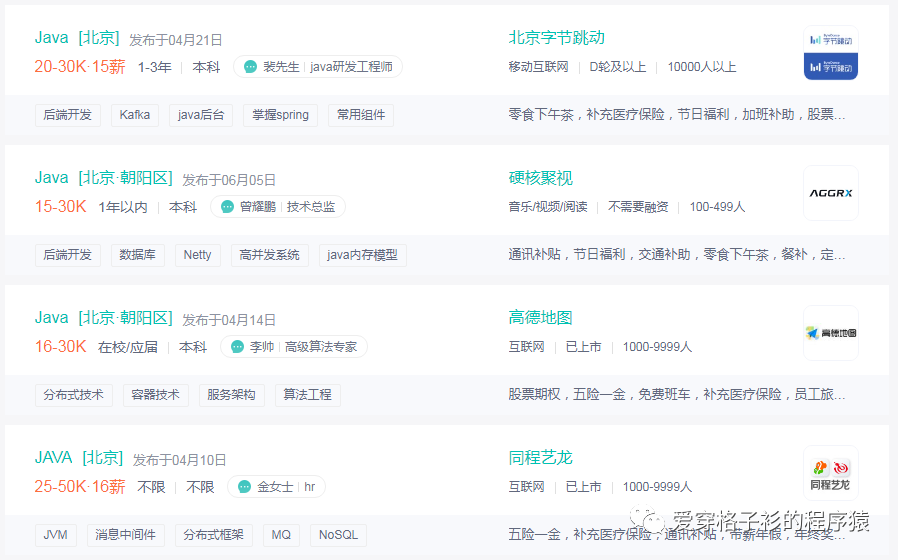The image size is (898, 560).
Task: Click the 高德地图 company logo
Action: coord(831,333)
